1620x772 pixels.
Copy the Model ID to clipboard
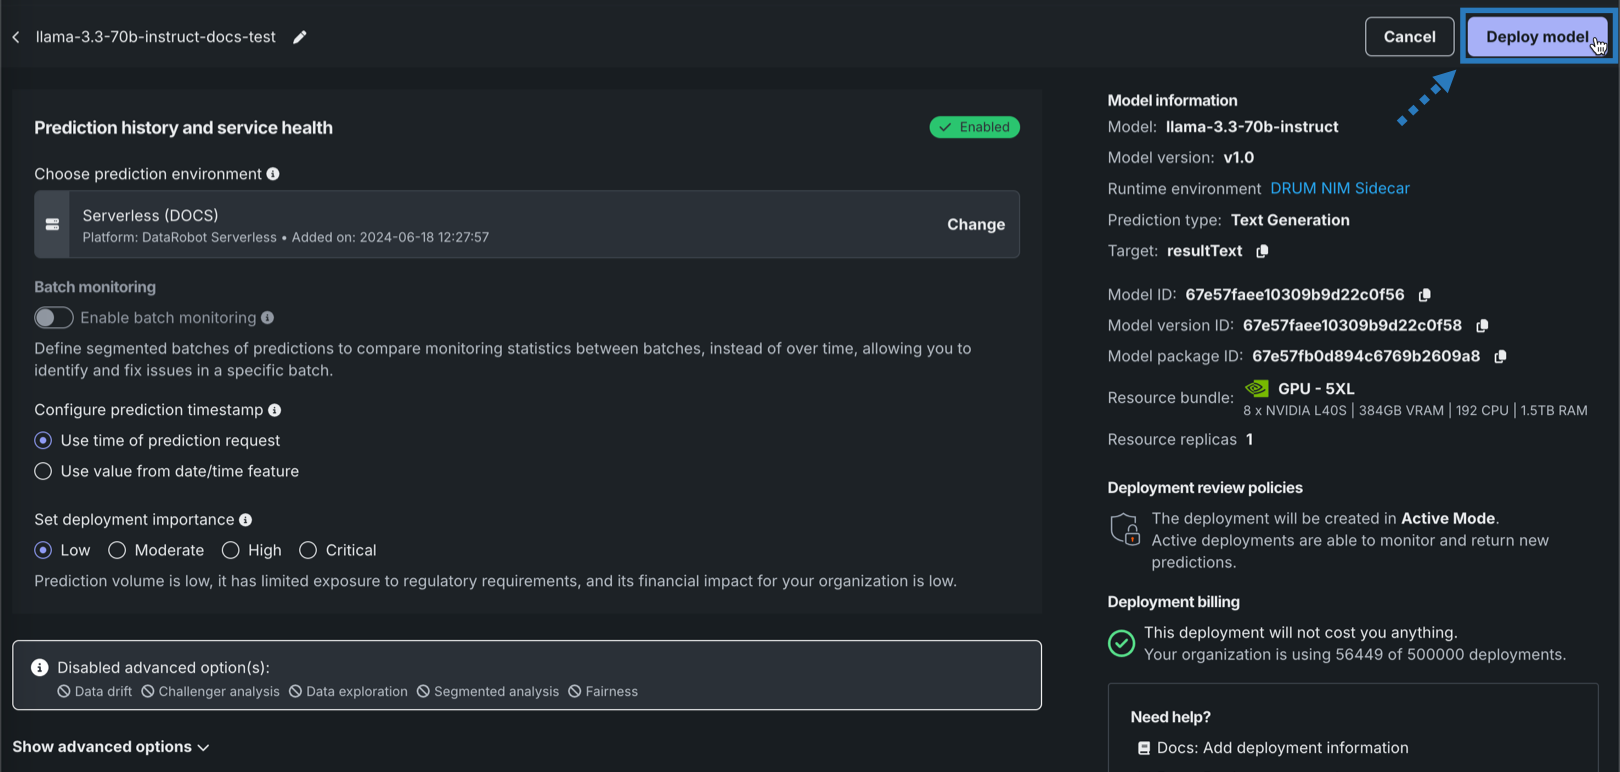pos(1424,295)
